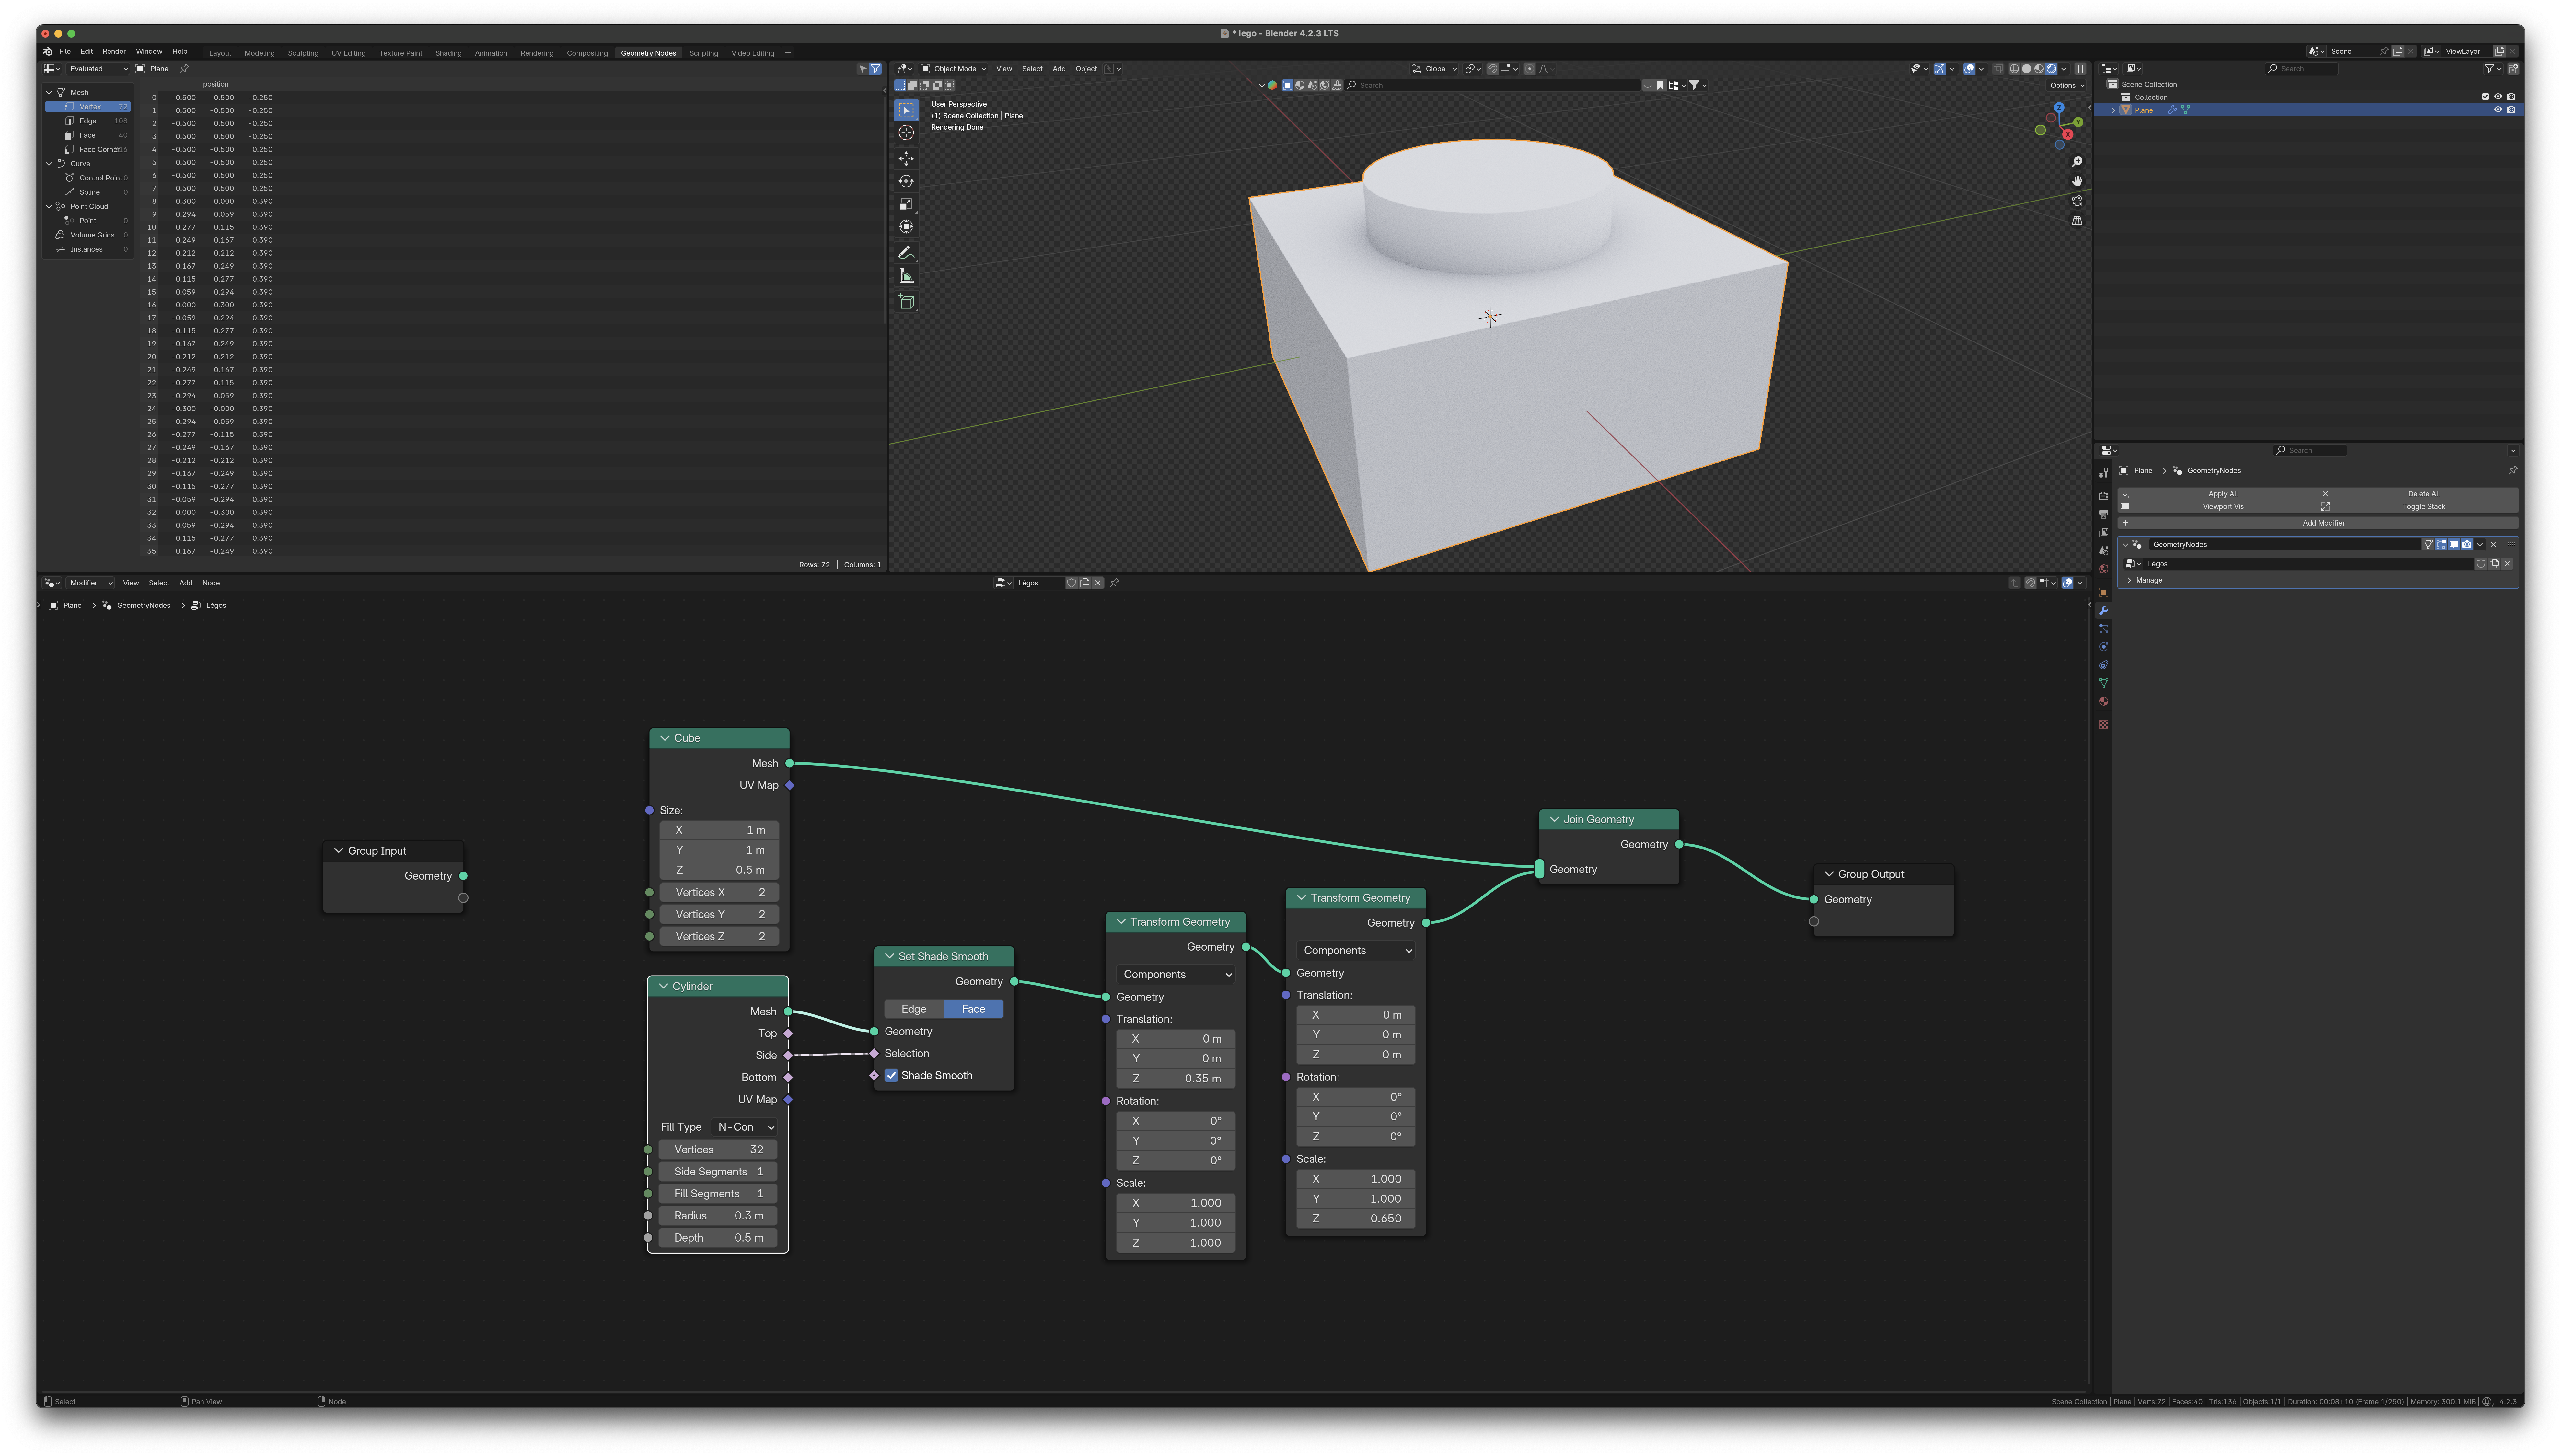Click the viewport pan hand icon
Screen dimensions: 2561x1456
click(x=2077, y=181)
